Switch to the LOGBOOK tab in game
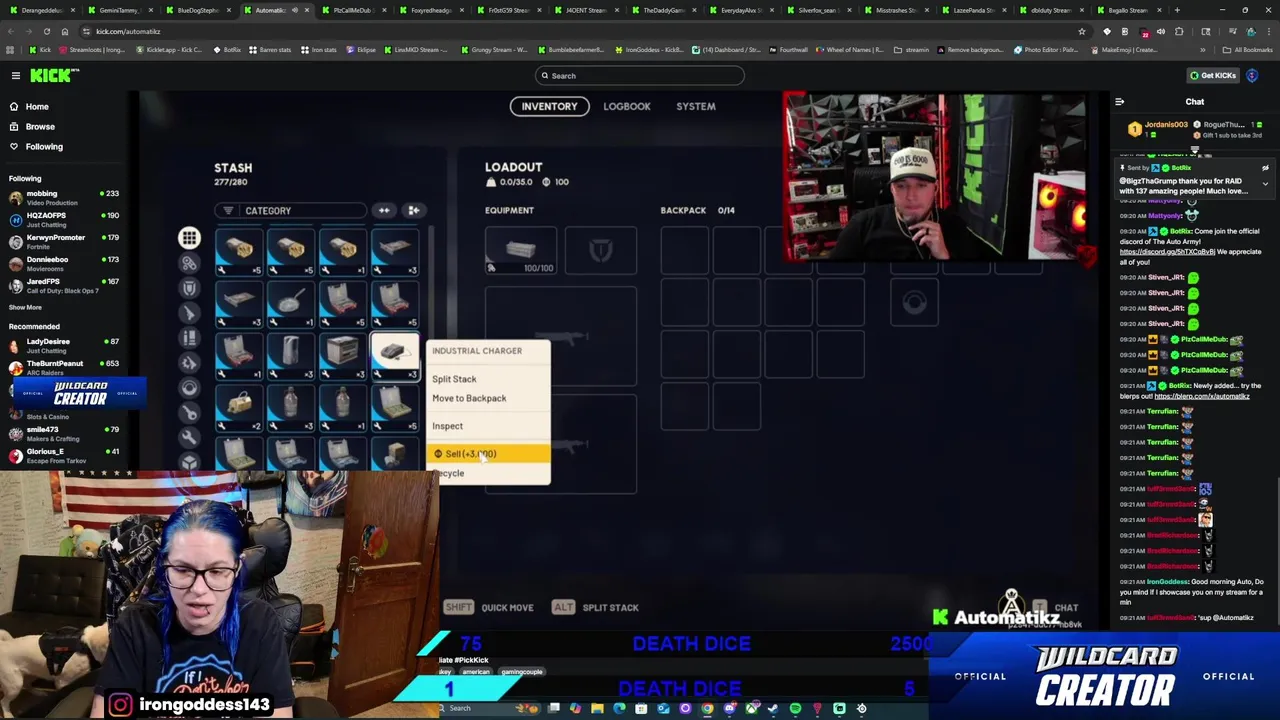This screenshot has height=720, width=1280. click(x=627, y=106)
